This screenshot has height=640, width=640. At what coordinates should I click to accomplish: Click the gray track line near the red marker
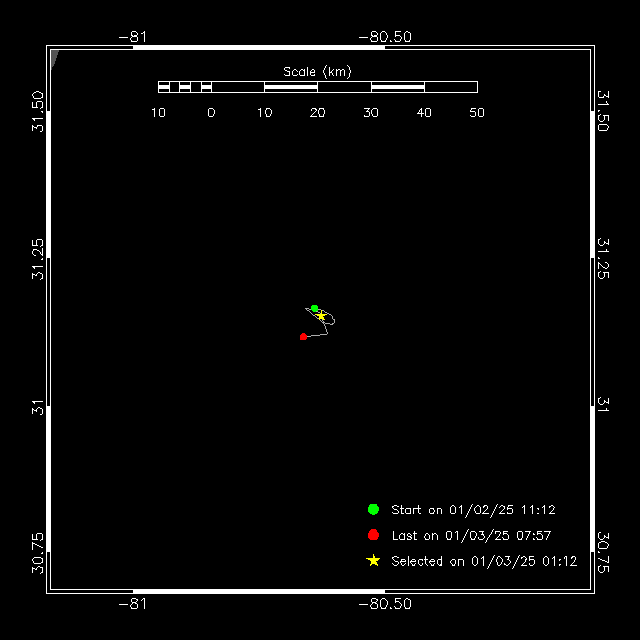coord(317,335)
